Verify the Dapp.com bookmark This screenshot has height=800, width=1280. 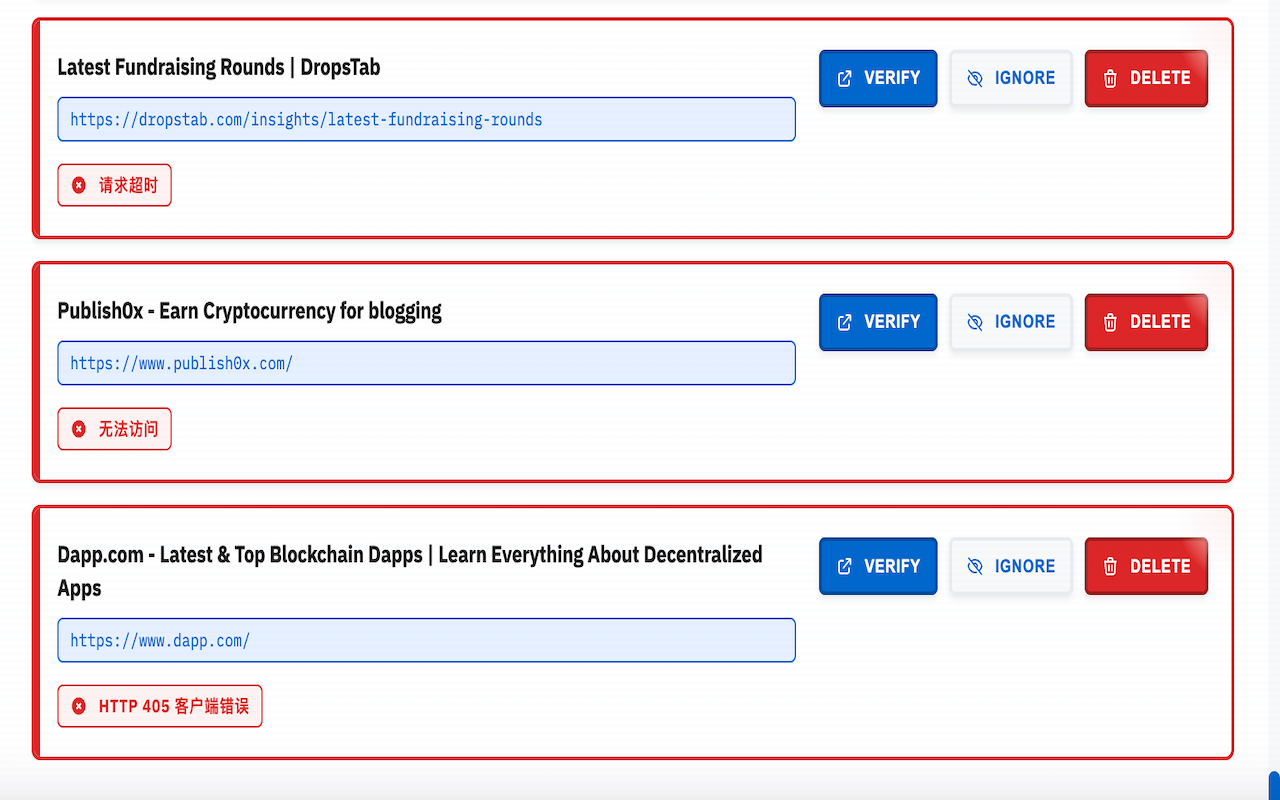pos(878,566)
